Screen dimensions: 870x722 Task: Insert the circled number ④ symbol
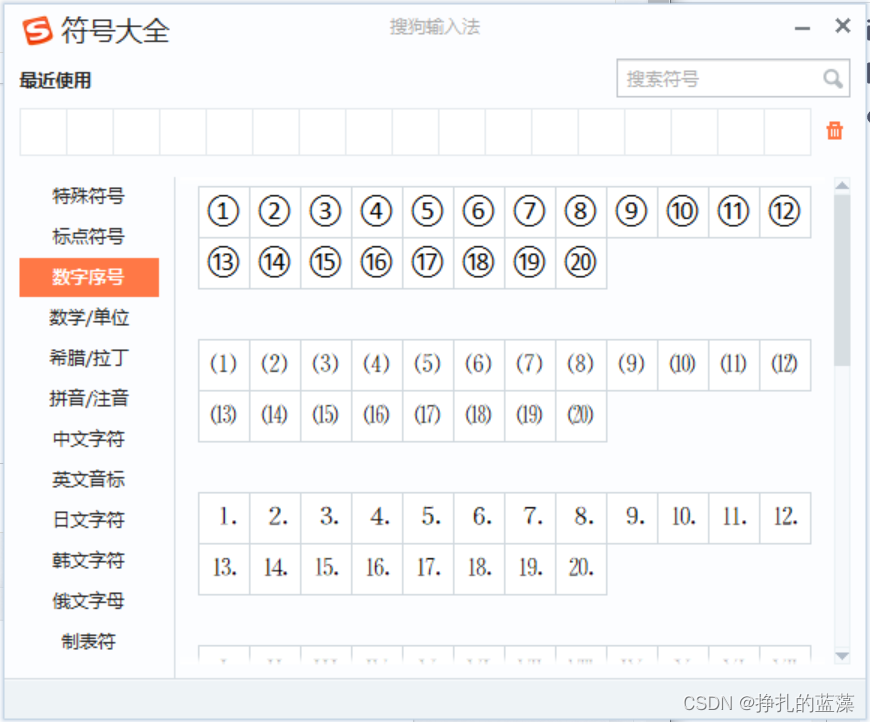[x=377, y=212]
